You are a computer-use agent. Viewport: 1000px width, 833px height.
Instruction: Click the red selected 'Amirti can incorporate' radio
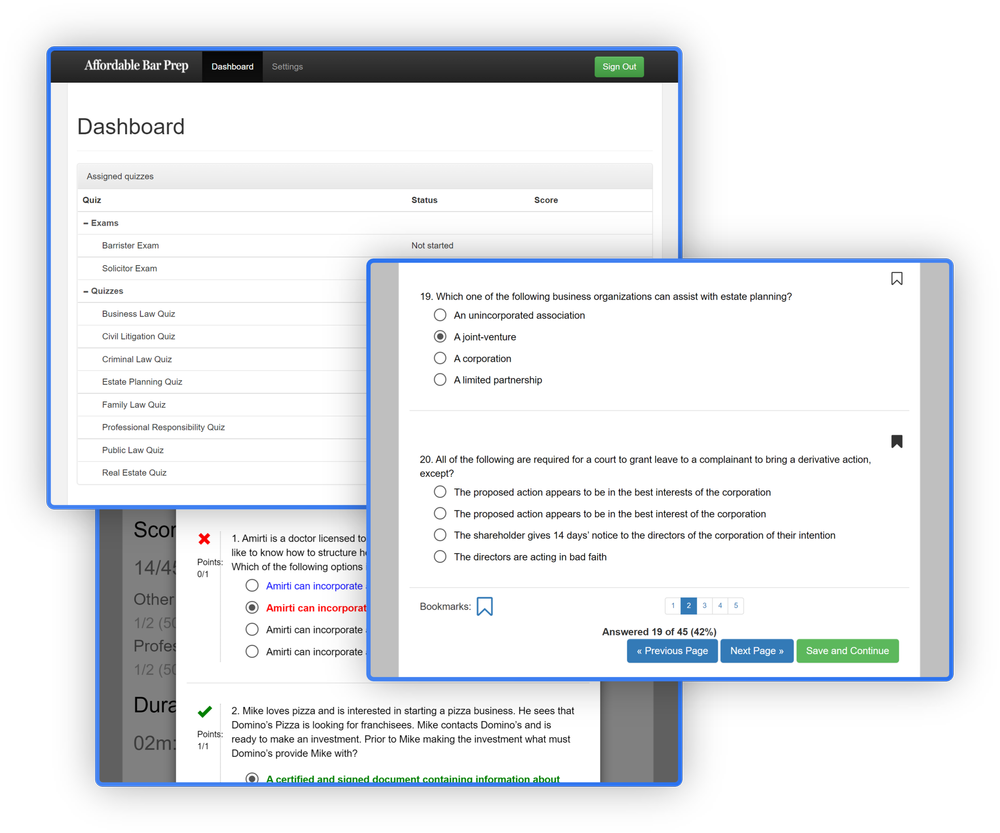[x=252, y=607]
